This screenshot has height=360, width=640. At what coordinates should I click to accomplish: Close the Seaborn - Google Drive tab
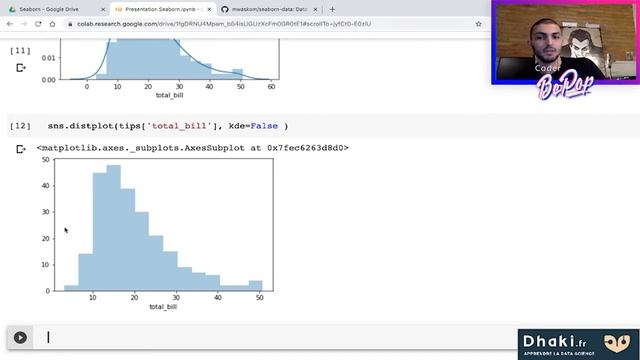(x=103, y=9)
